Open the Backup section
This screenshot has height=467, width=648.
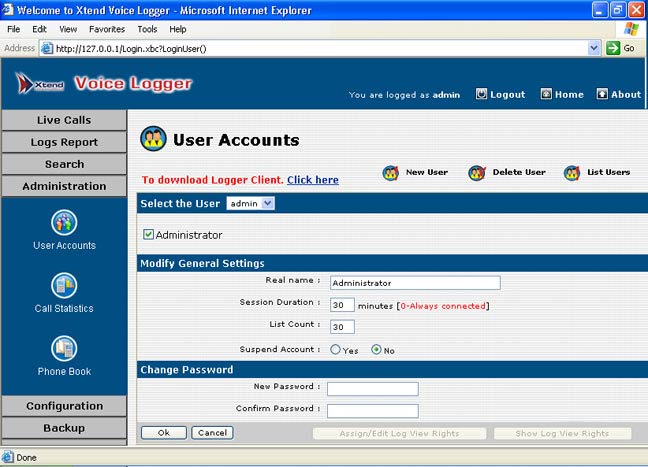[64, 428]
